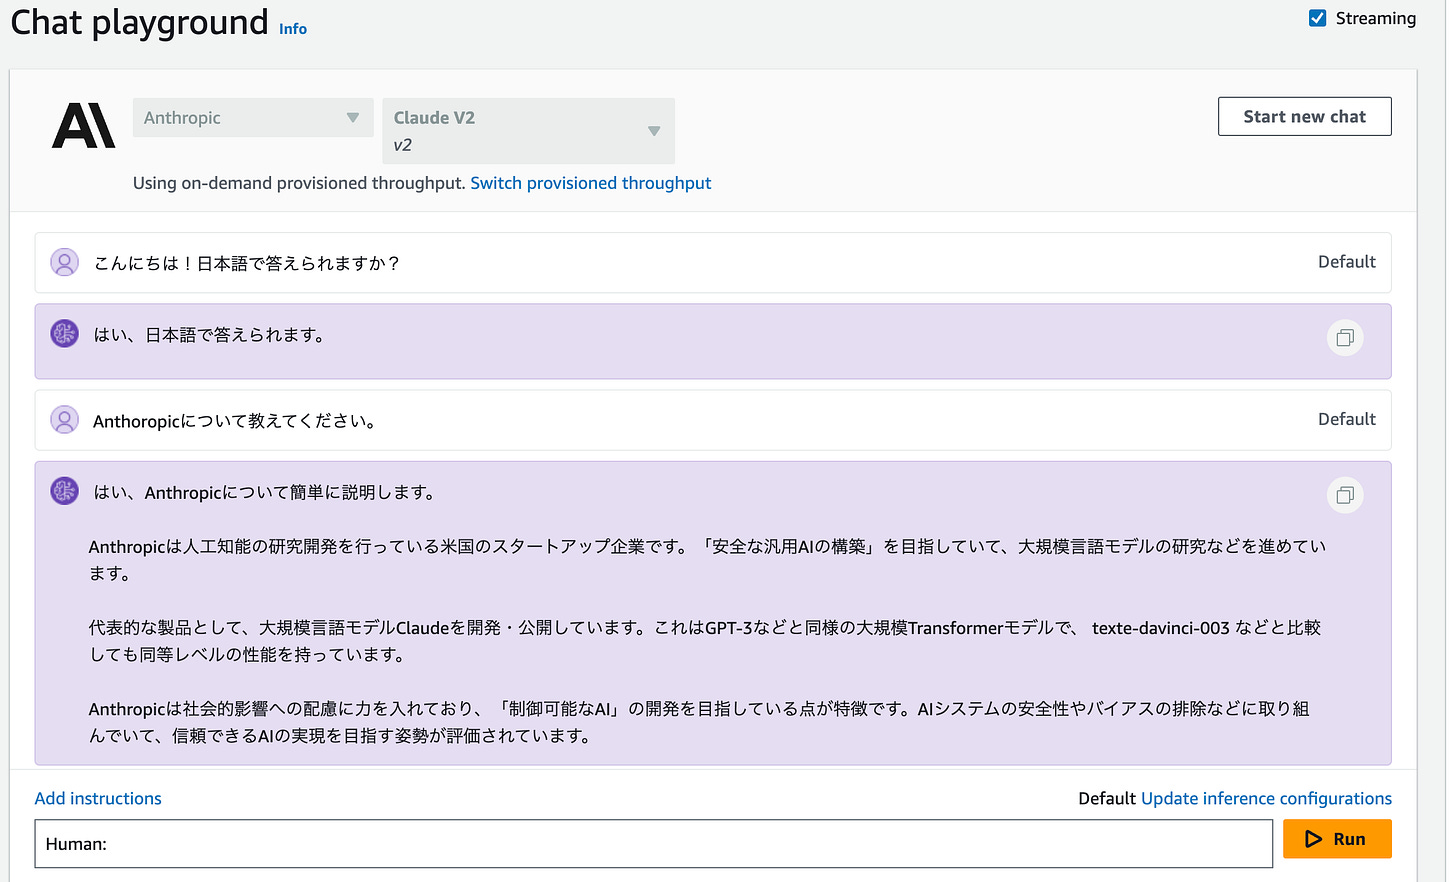
Task: Click the user avatar beside こんにちは message
Action: (x=65, y=263)
